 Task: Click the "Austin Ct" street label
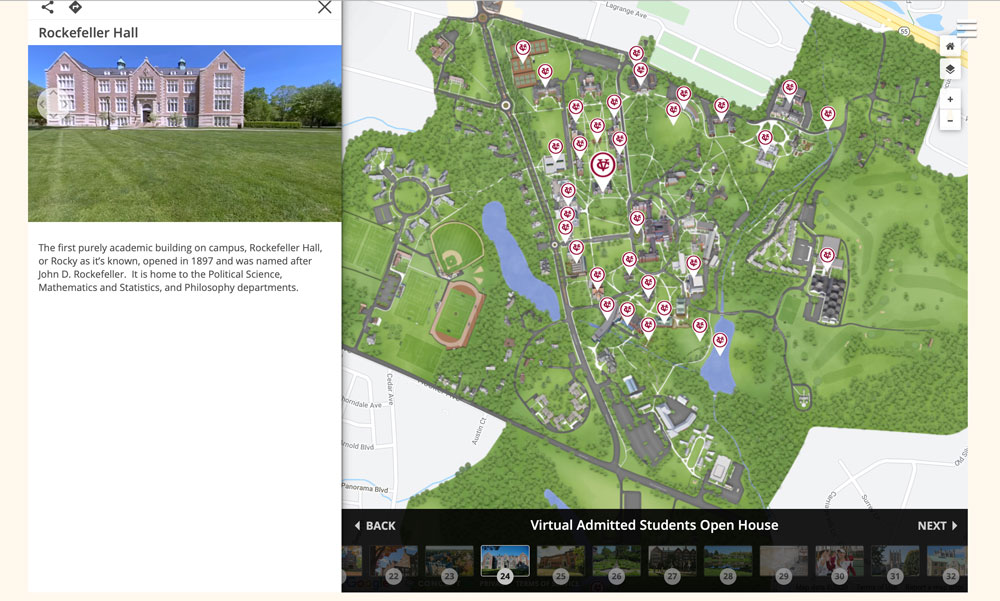pyautogui.click(x=479, y=431)
